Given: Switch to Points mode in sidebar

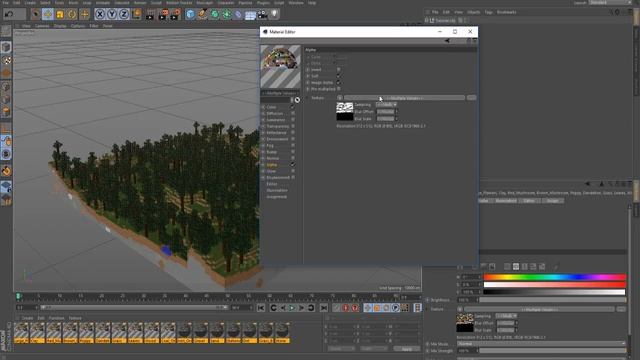Looking at the screenshot, I should tap(6, 87).
